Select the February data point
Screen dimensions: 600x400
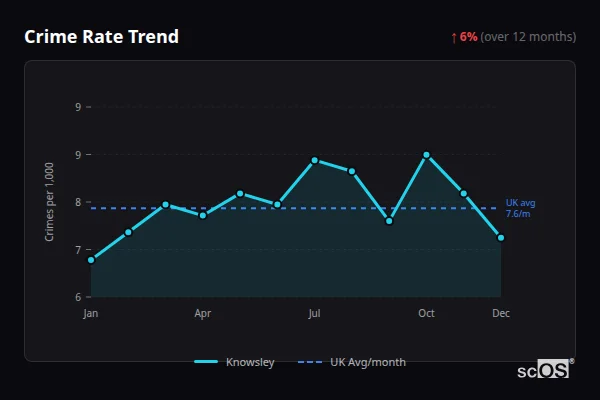tap(128, 232)
